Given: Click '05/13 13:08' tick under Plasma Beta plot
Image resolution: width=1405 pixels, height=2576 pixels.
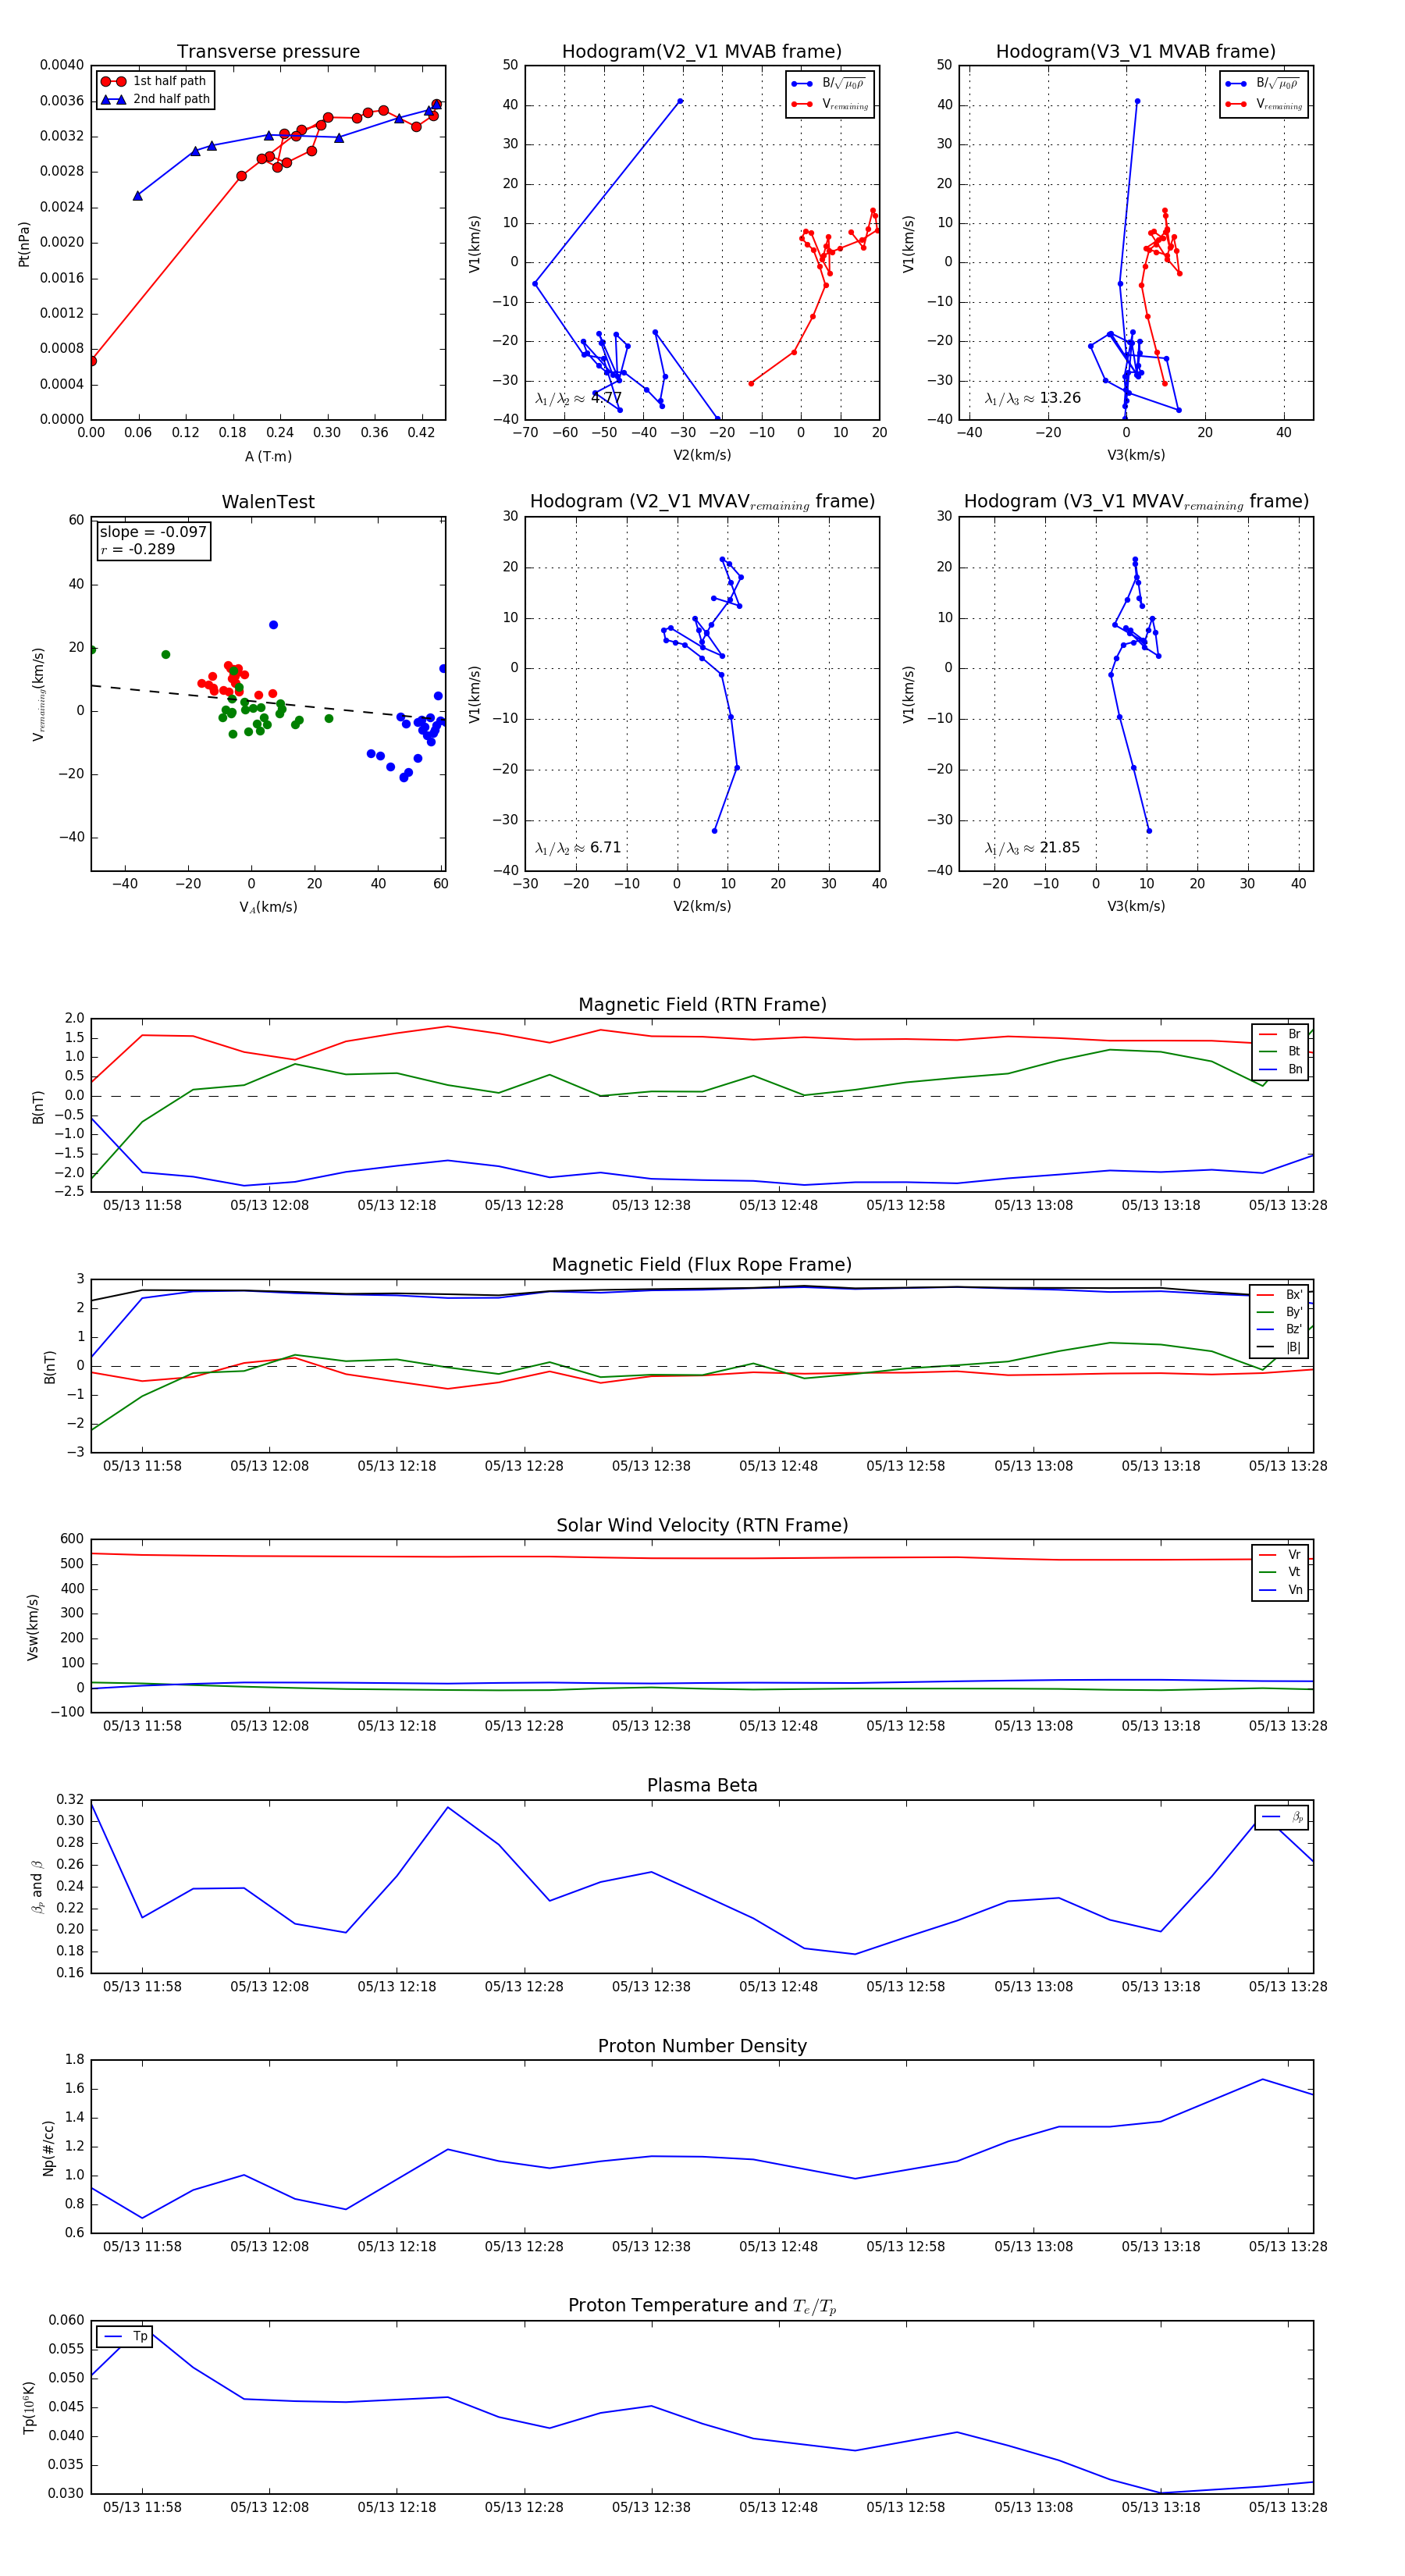Looking at the screenshot, I should (1033, 1986).
